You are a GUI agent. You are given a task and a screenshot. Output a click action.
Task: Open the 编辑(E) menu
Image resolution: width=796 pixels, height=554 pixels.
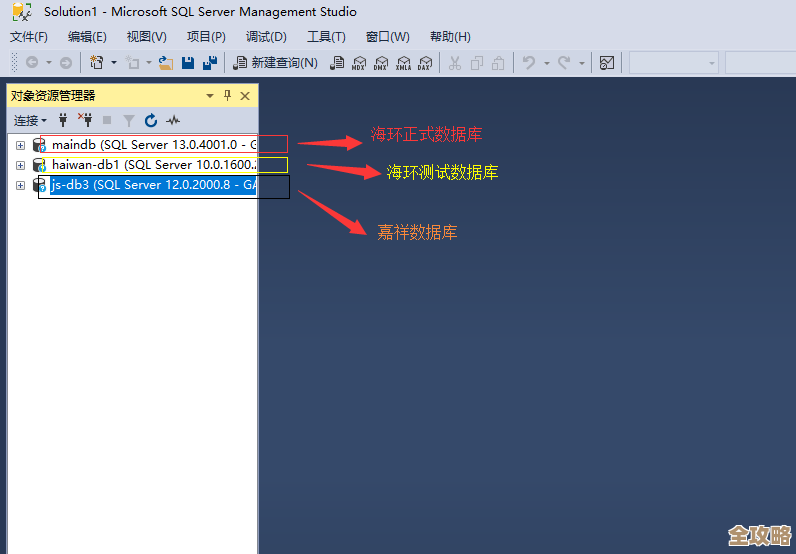coord(87,37)
